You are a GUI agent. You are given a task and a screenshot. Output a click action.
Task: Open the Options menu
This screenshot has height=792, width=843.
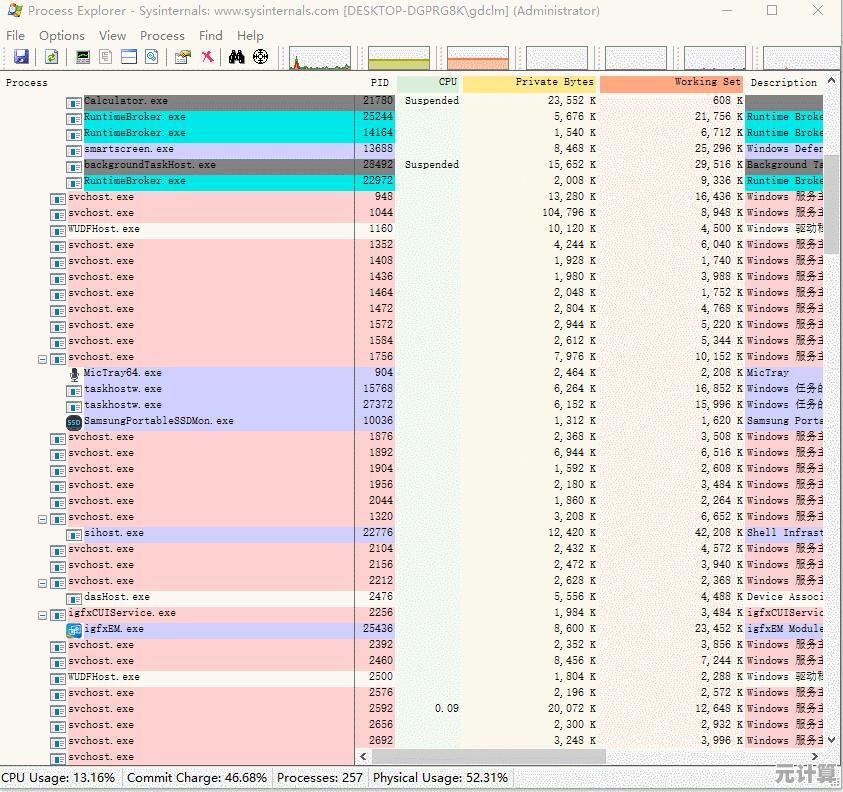[x=62, y=35]
